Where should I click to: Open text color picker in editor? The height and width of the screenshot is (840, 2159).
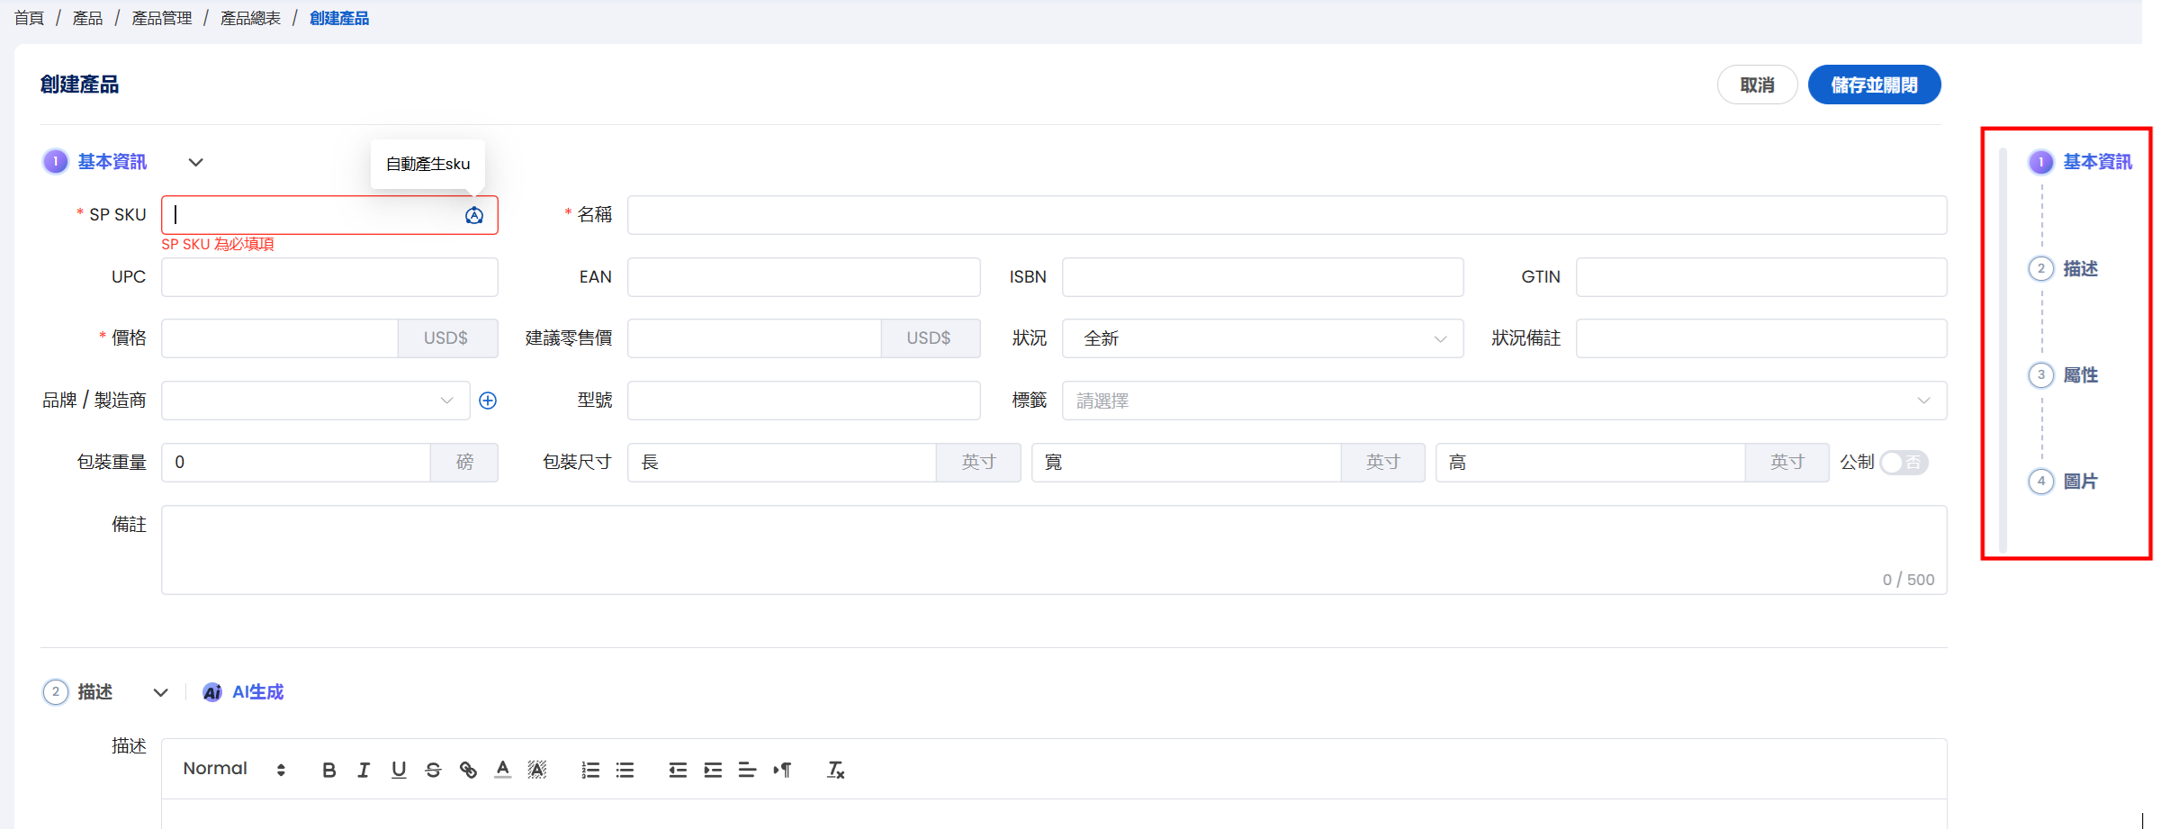point(503,770)
